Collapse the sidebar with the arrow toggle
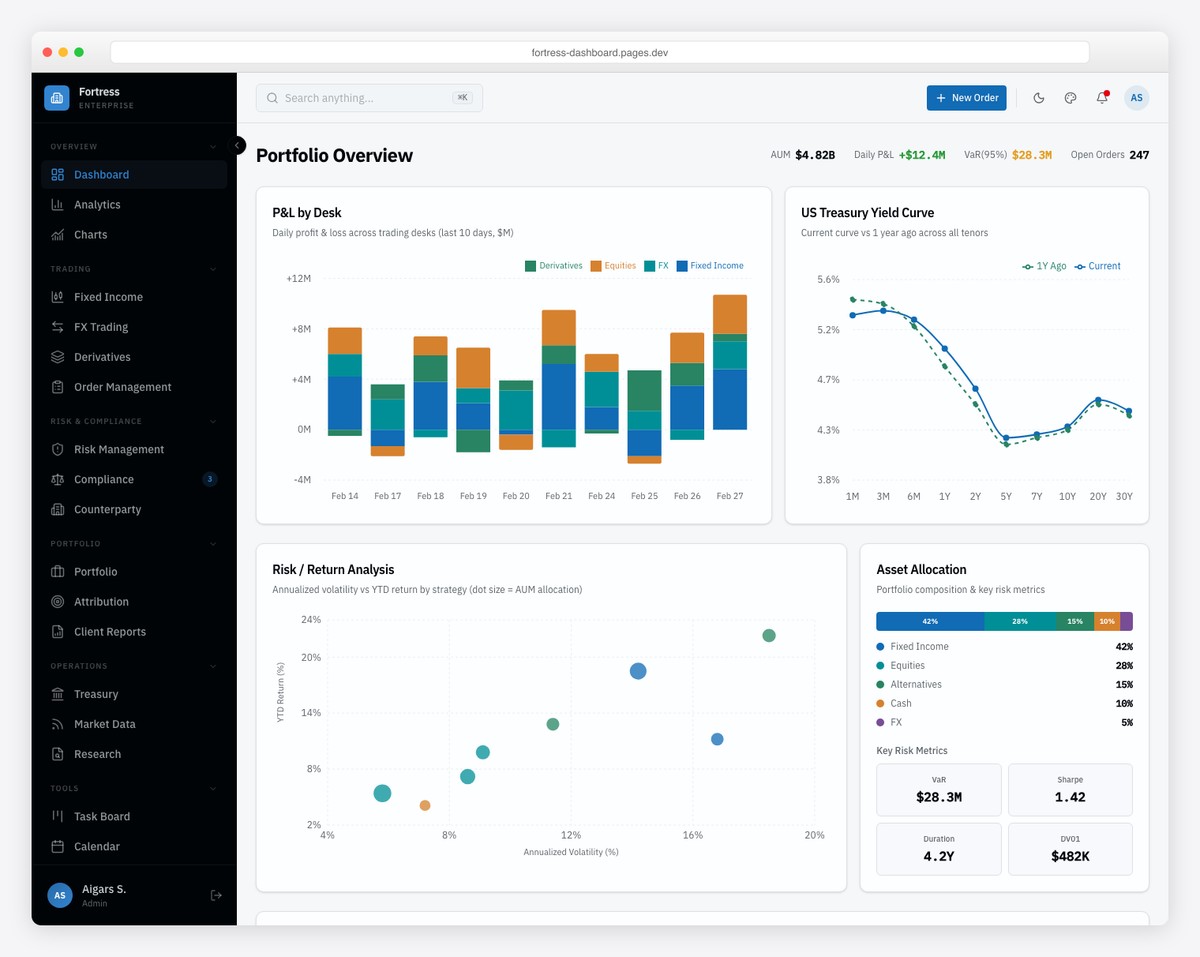The height and width of the screenshot is (957, 1200). (x=237, y=144)
